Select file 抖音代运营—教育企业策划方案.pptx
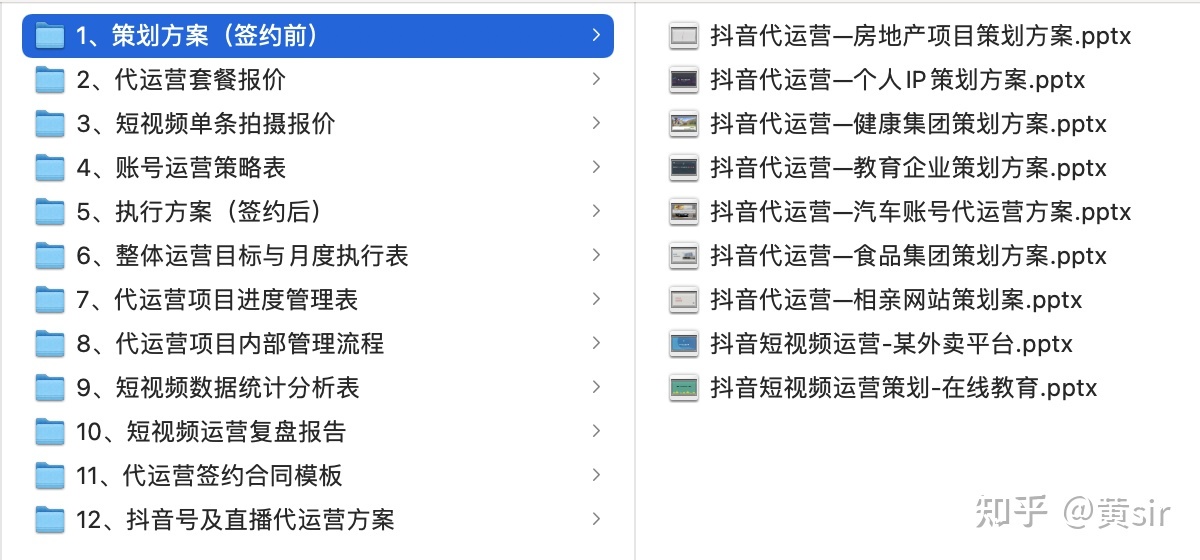 [908, 169]
